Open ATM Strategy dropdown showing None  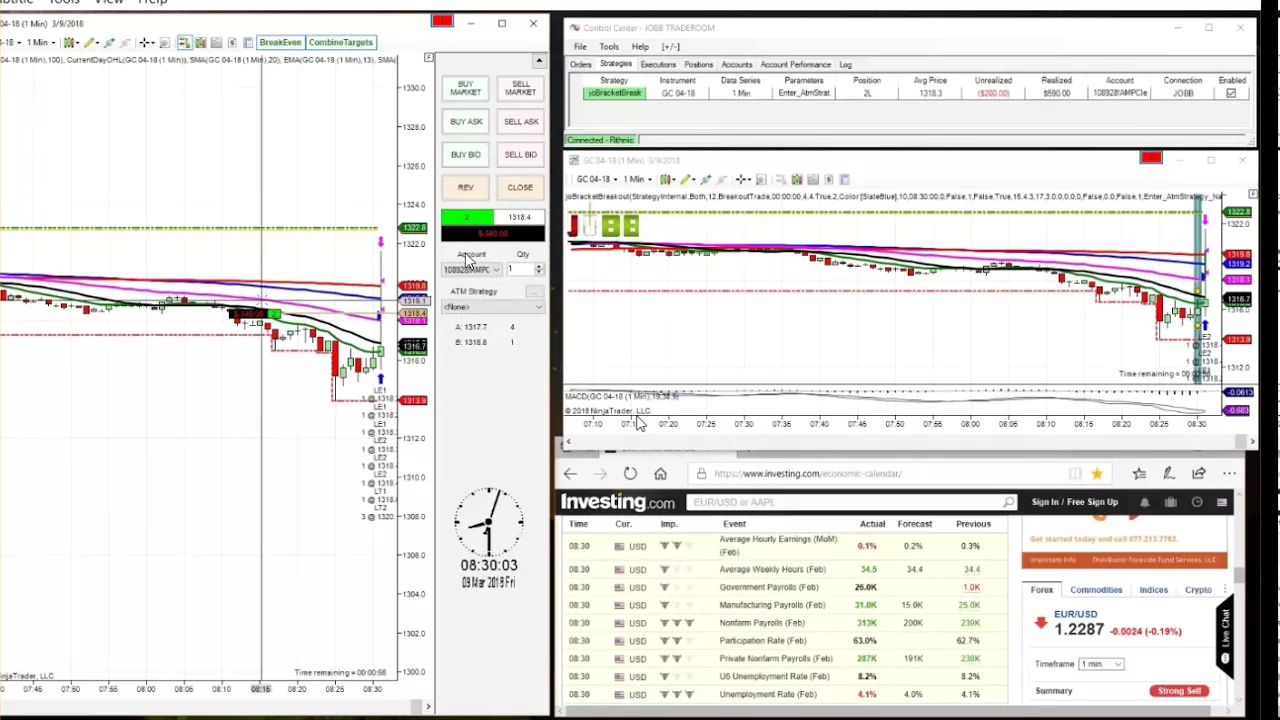pyautogui.click(x=493, y=307)
